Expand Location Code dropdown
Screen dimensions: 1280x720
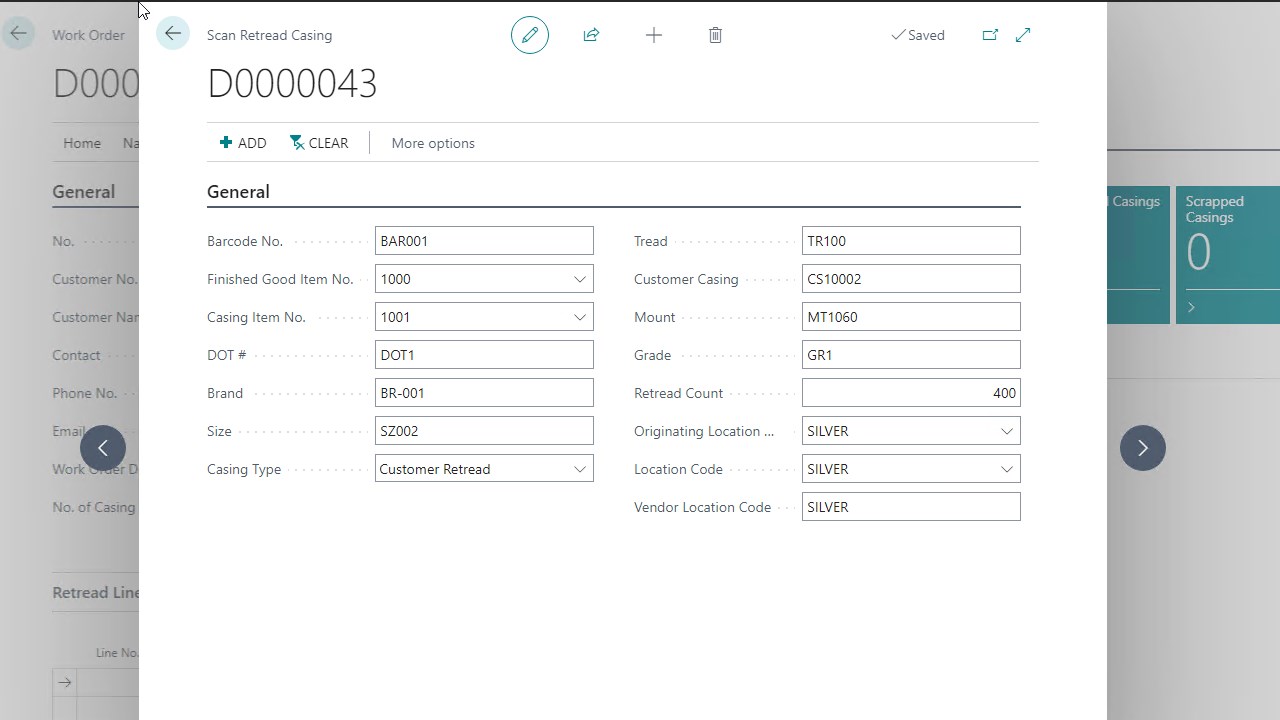click(1006, 469)
